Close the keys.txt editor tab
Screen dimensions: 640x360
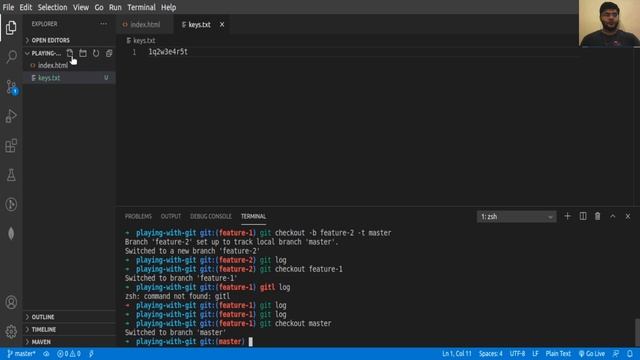[x=222, y=24]
